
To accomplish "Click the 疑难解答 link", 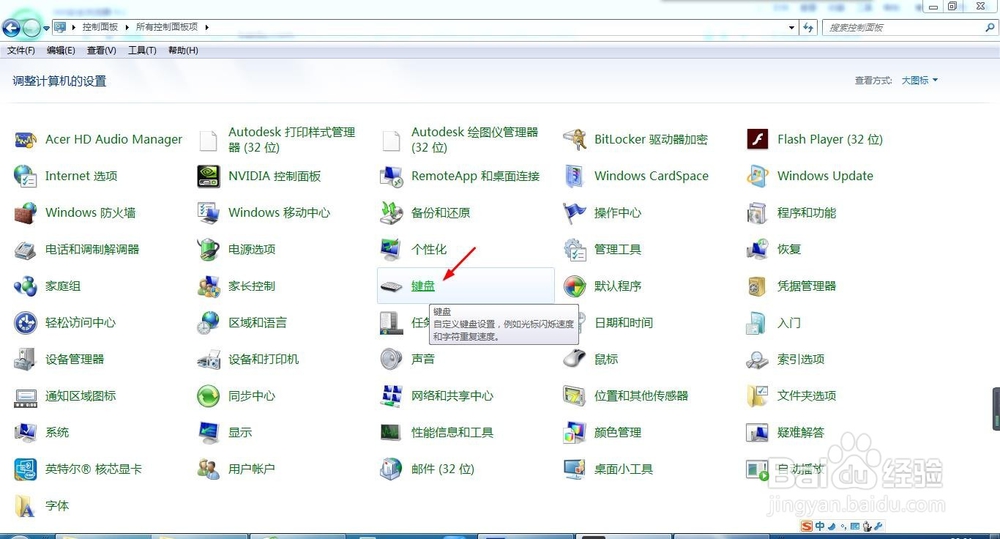I will point(800,432).
